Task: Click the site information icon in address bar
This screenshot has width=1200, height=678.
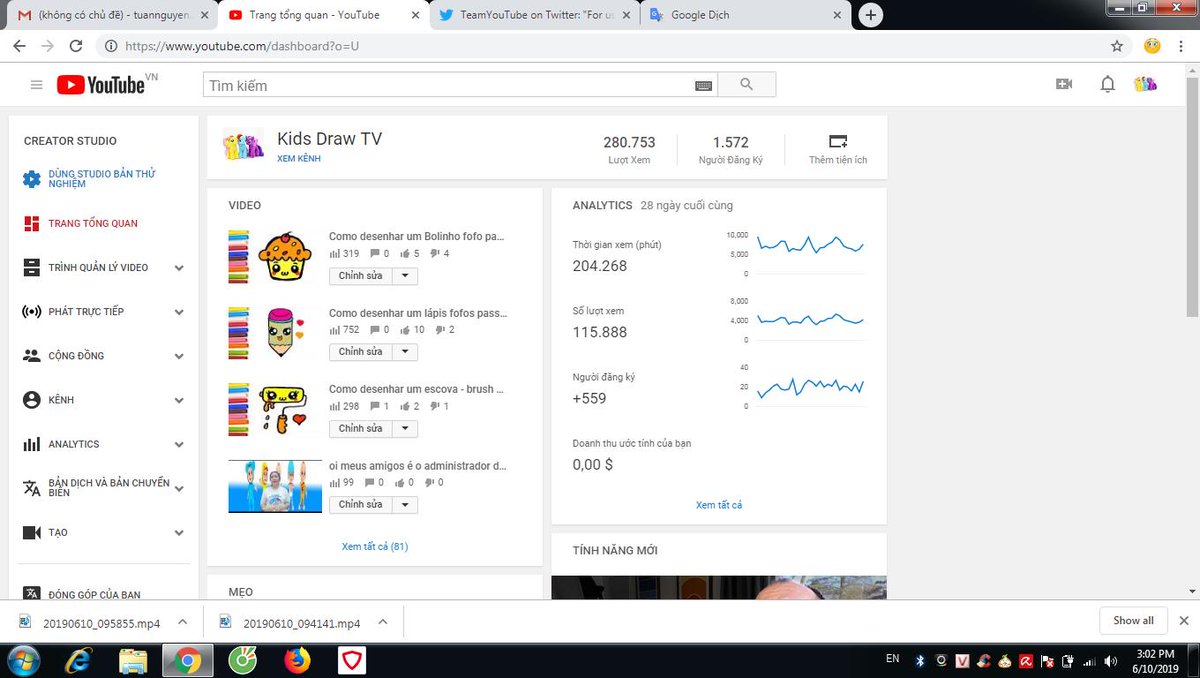Action: pyautogui.click(x=110, y=46)
